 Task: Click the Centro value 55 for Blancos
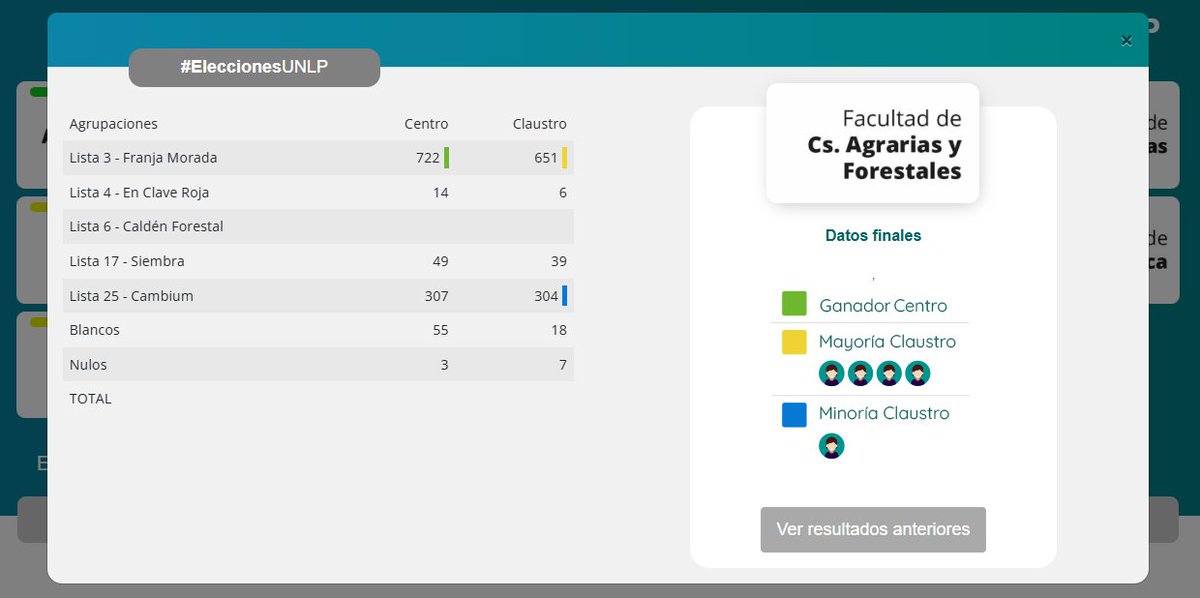[x=440, y=330]
